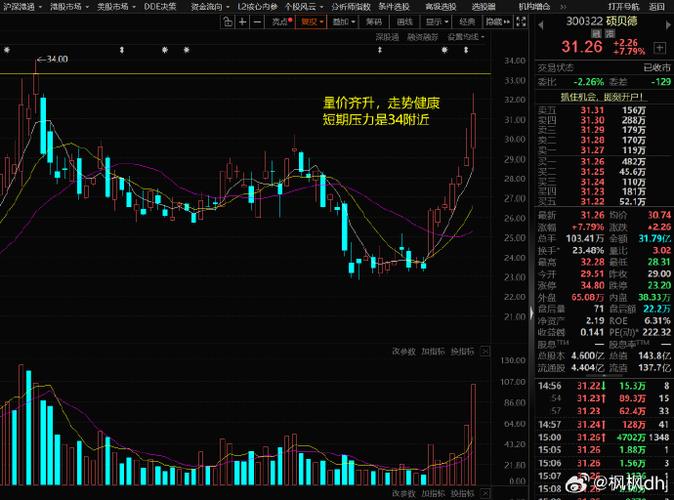Click the yellow annotation 量价齐升，走势健康
674x500 pixels.
(x=381, y=103)
